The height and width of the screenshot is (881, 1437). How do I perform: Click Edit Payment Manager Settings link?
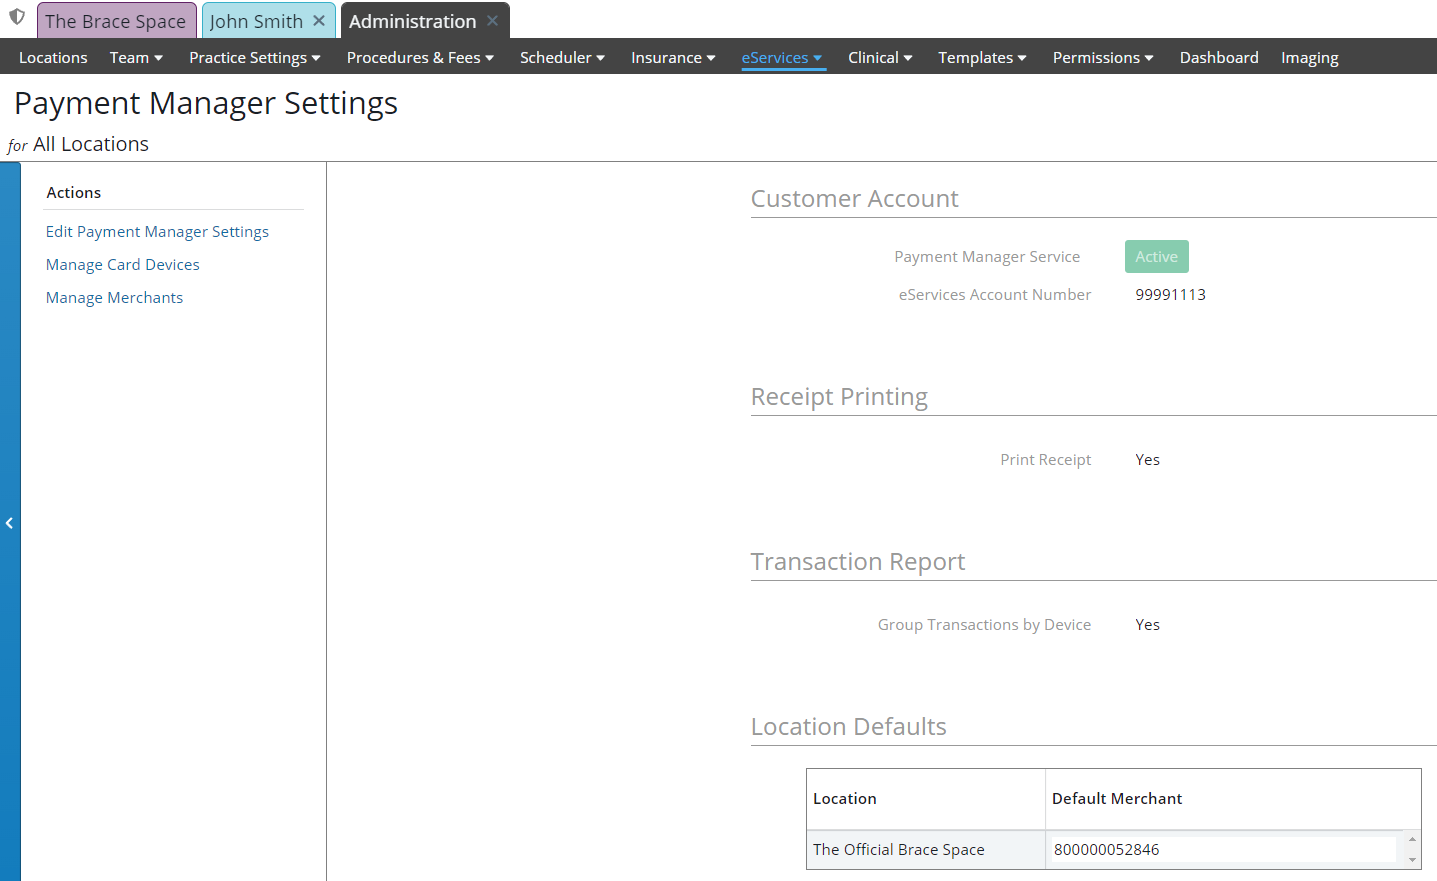click(157, 232)
